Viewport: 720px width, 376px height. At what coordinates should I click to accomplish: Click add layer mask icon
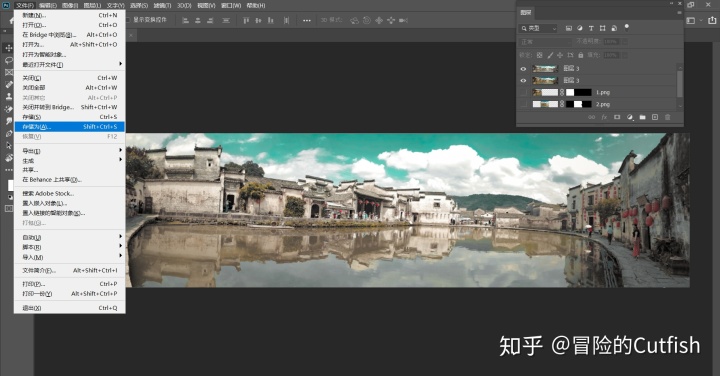click(617, 118)
